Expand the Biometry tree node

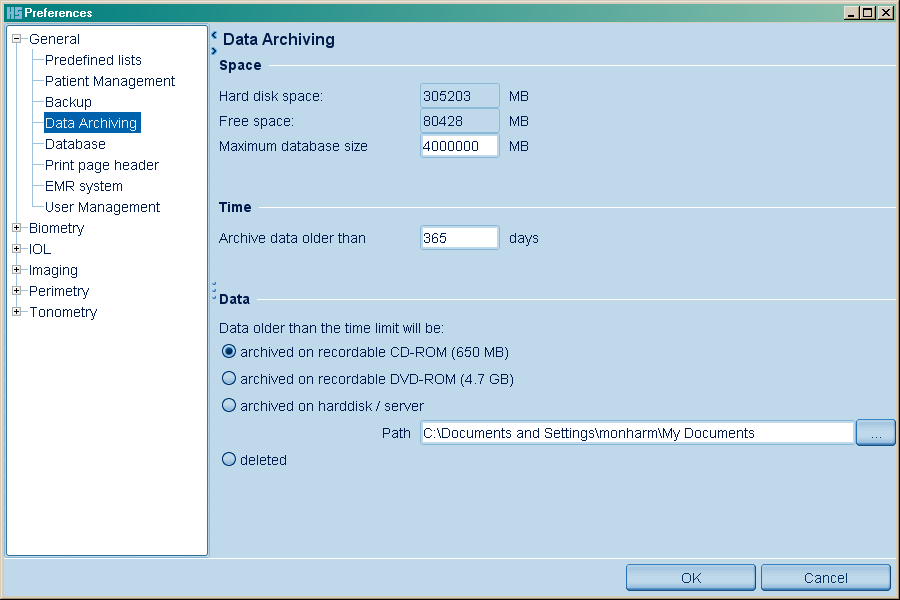click(x=17, y=228)
